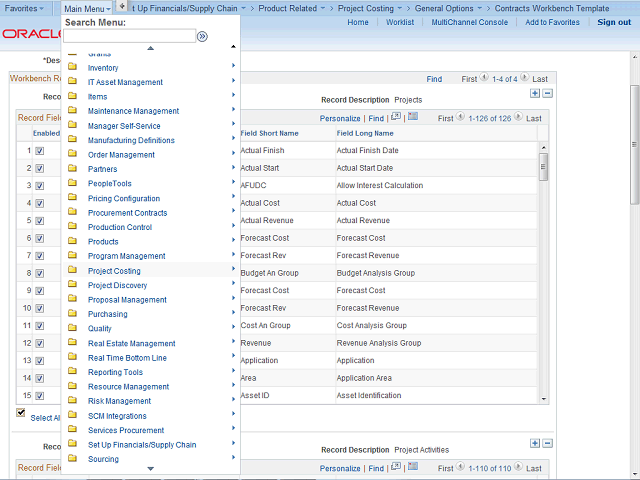Uncheck Enabled checkbox in row 3
This screenshot has height=480, width=640.
[x=40, y=186]
